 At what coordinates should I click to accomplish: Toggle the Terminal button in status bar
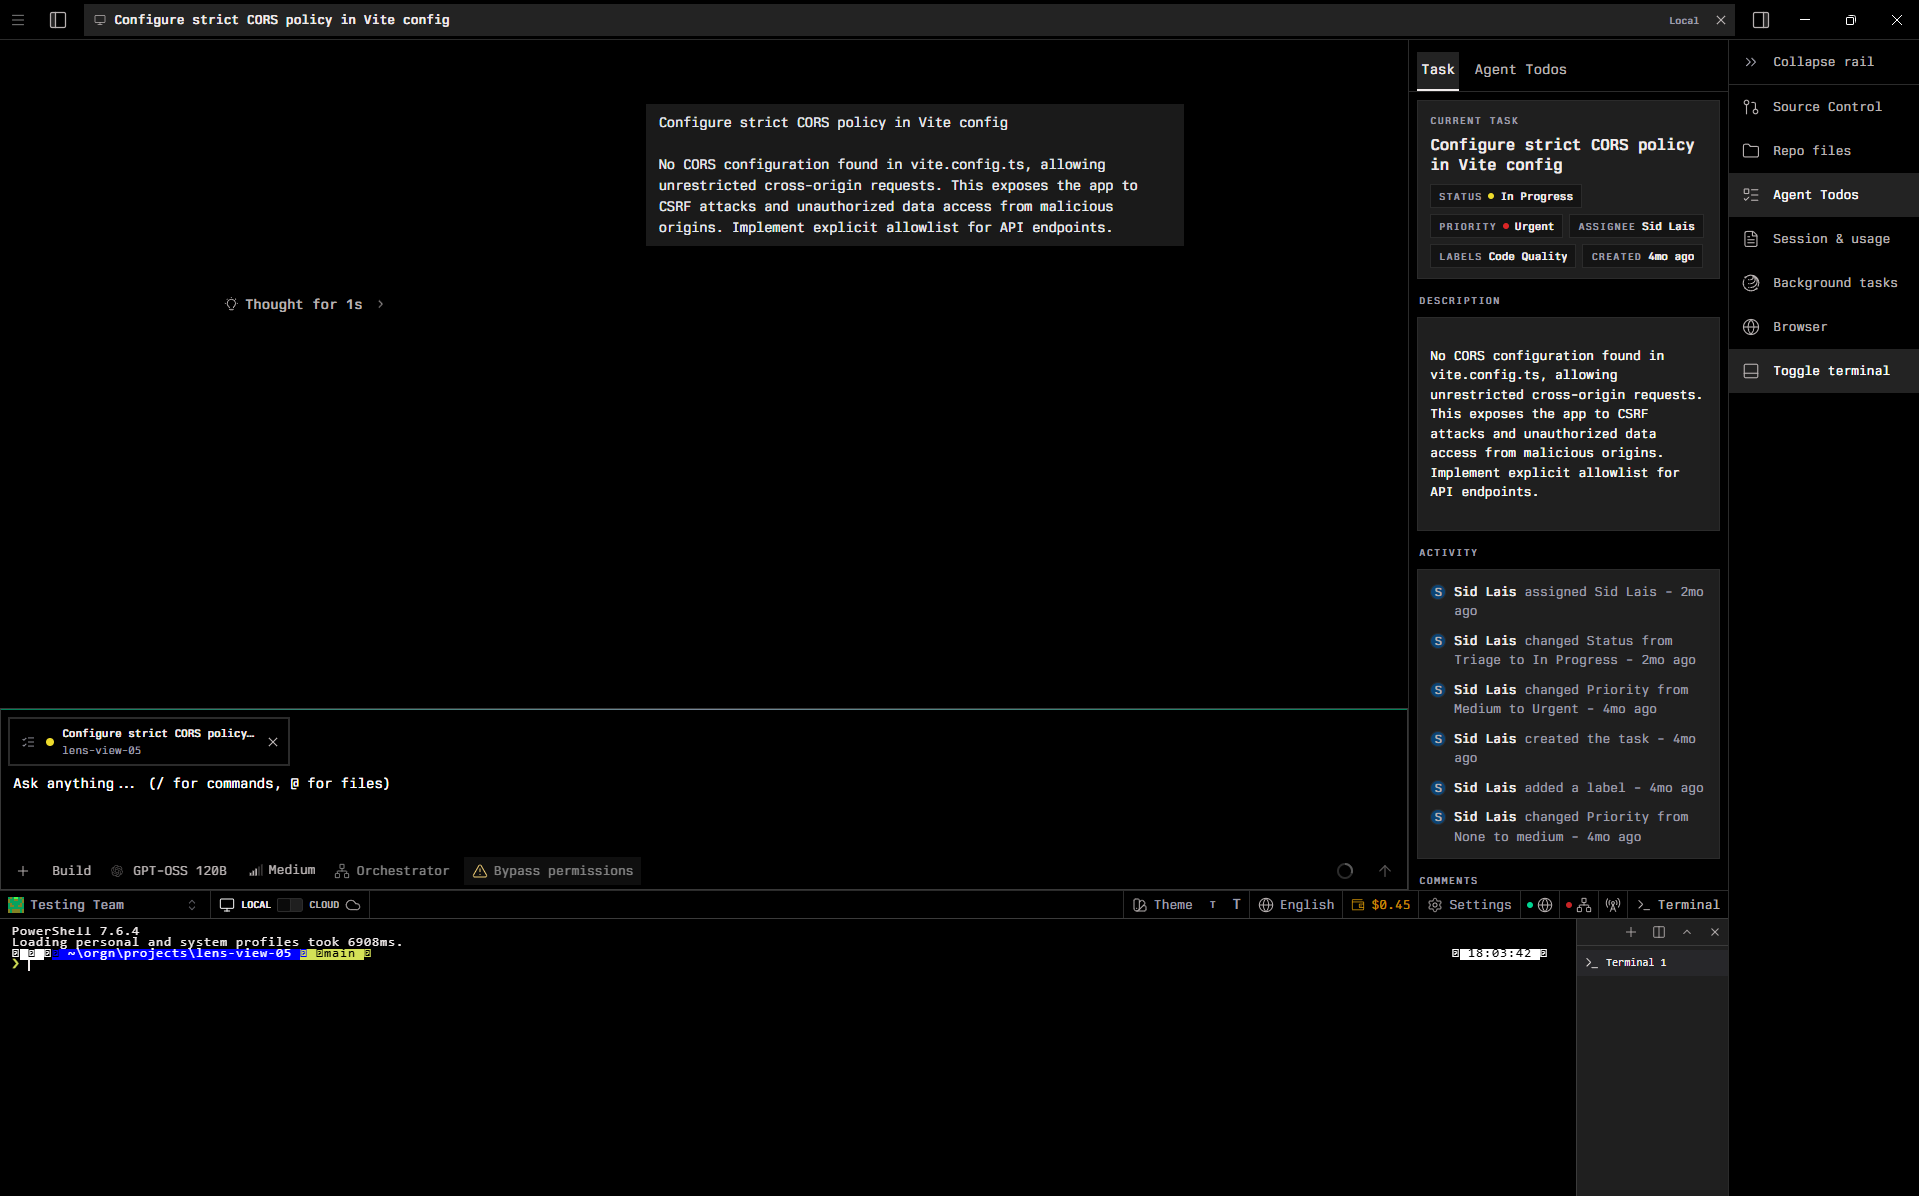pos(1679,905)
